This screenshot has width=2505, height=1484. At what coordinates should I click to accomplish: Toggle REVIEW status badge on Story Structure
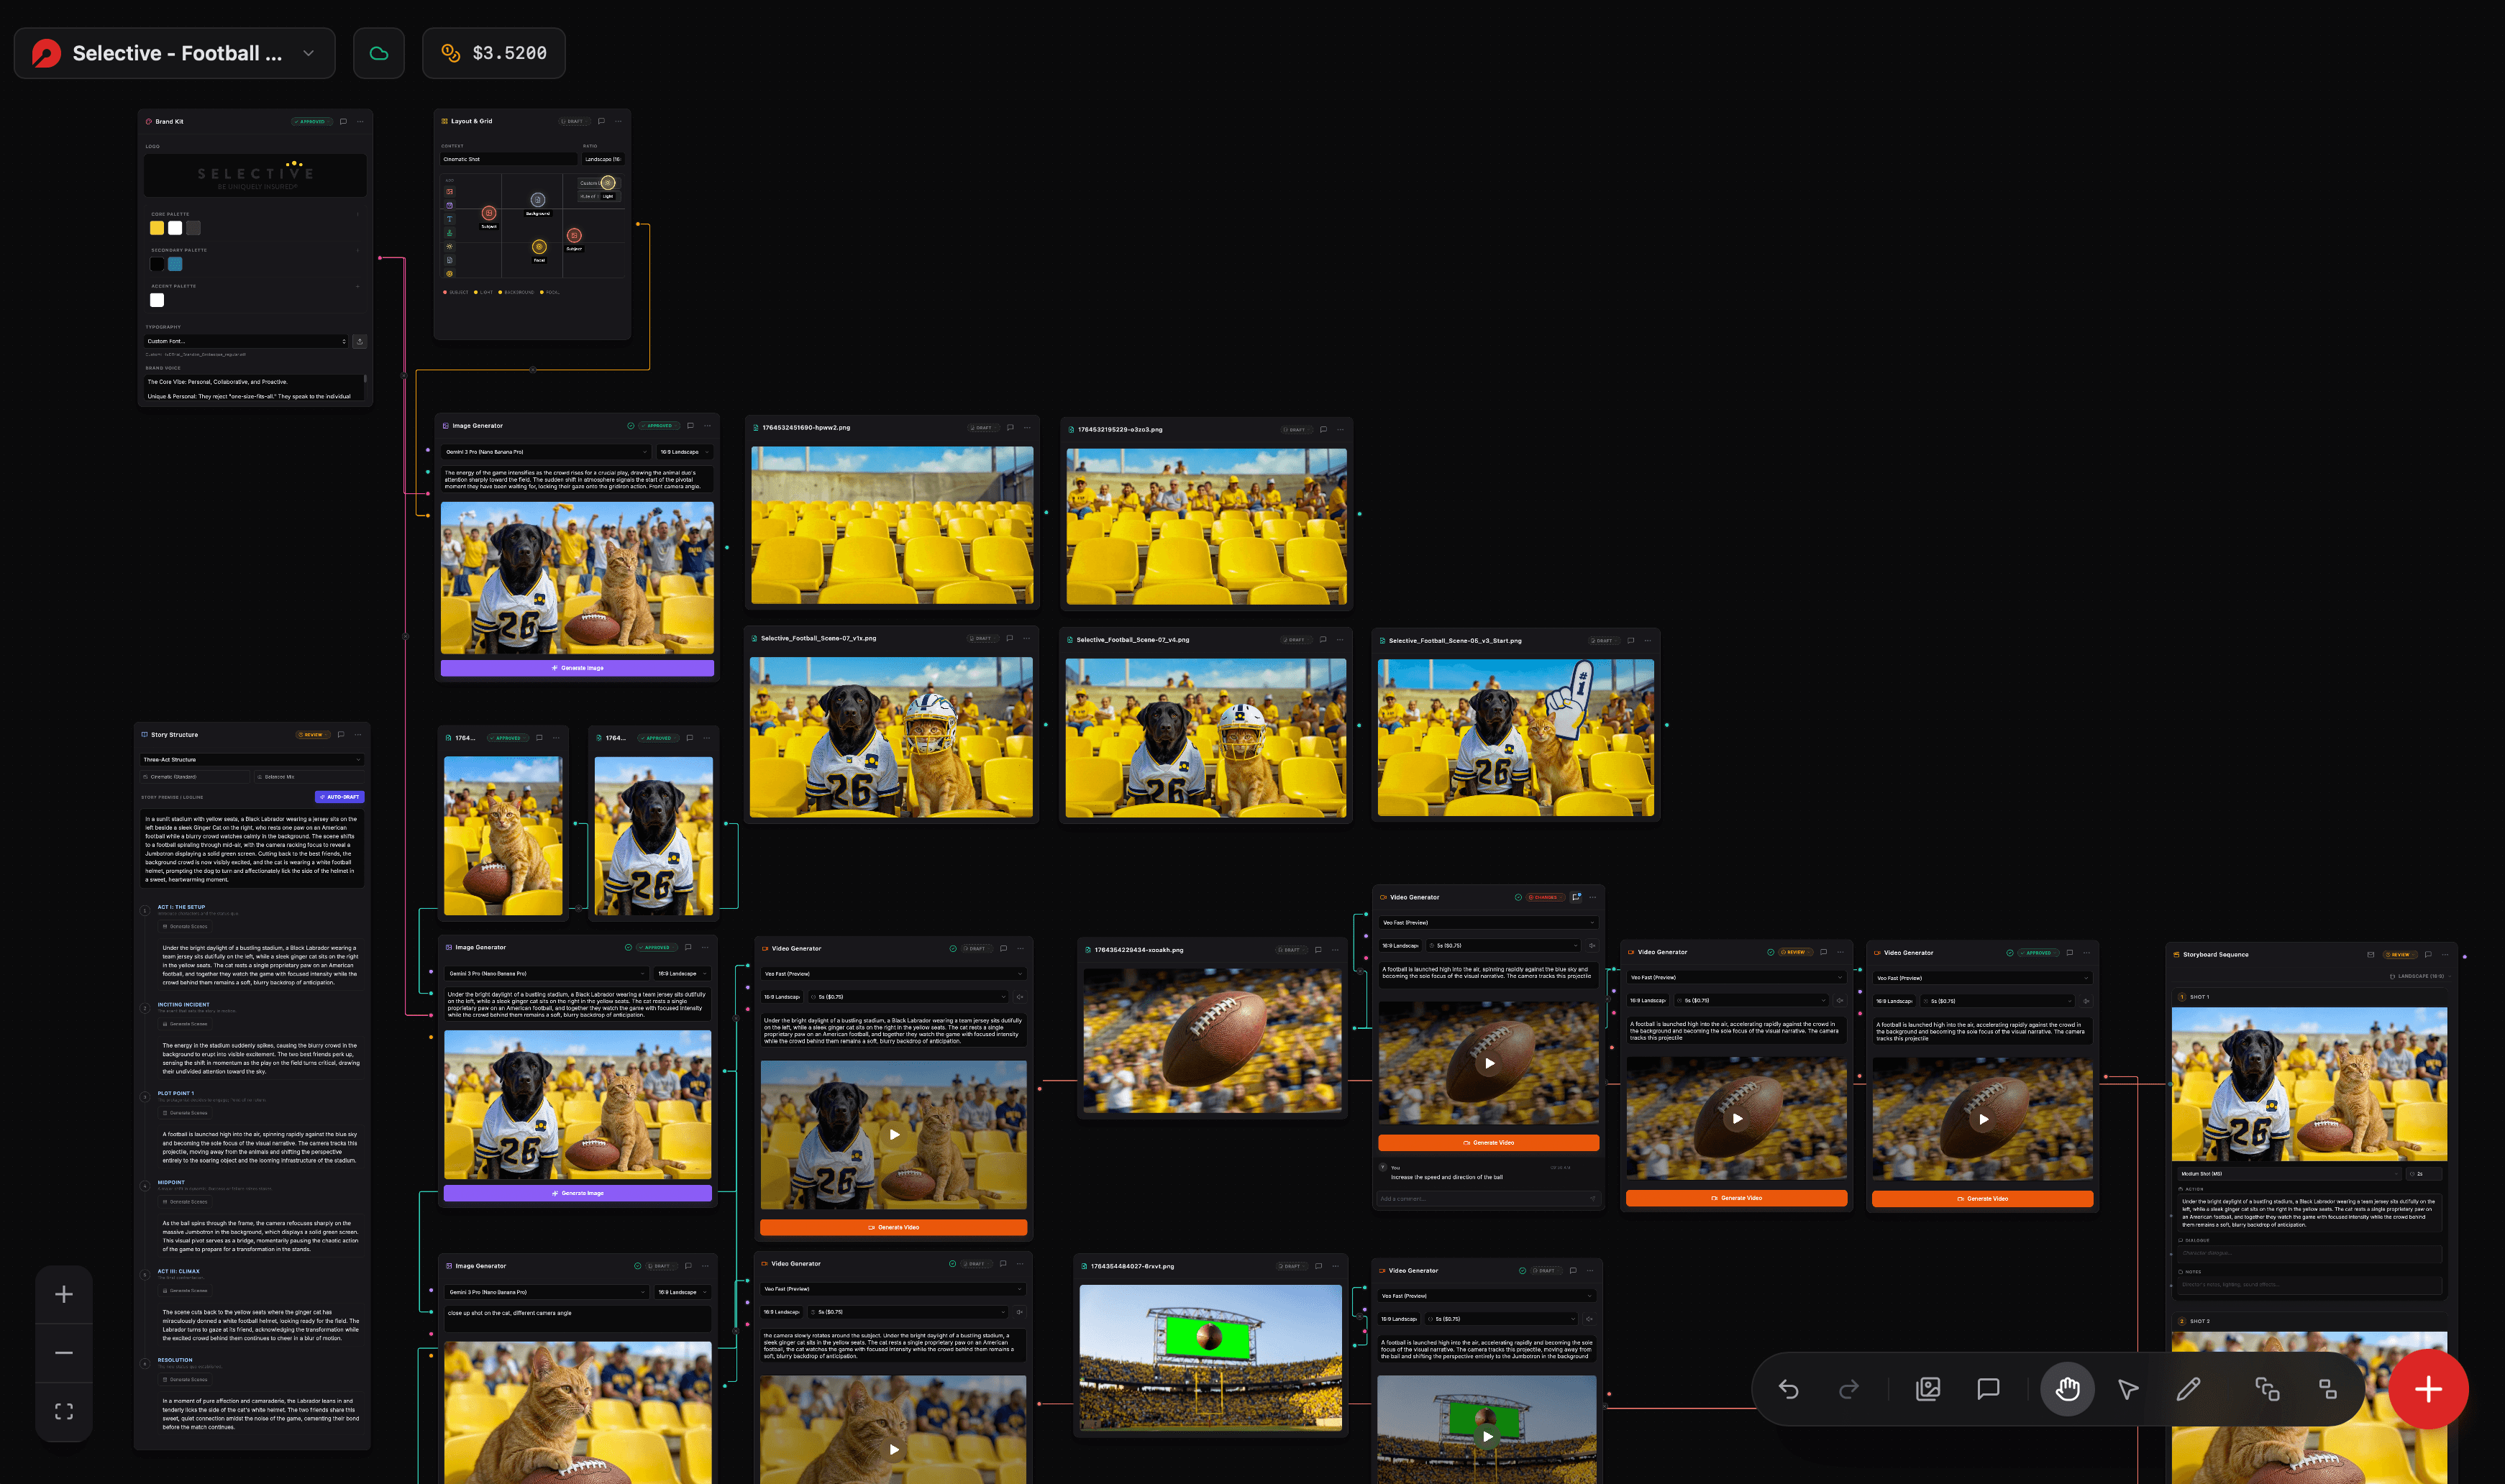[x=312, y=735]
